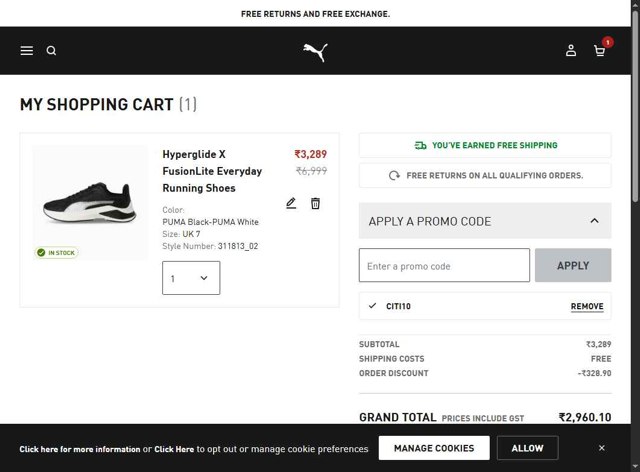
Task: Open the user account icon
Action: click(x=571, y=51)
